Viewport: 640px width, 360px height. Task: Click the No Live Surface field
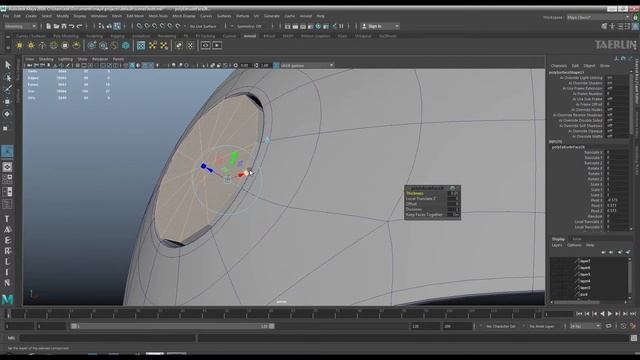203,26
